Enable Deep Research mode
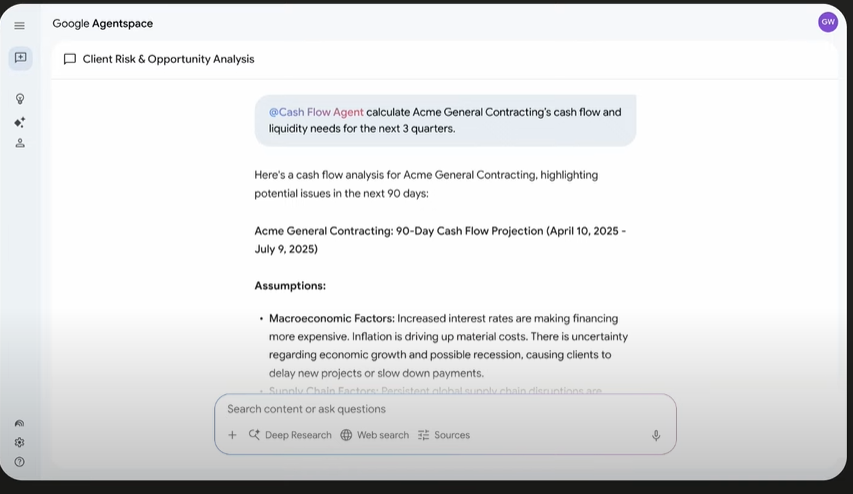853x494 pixels. pos(290,435)
